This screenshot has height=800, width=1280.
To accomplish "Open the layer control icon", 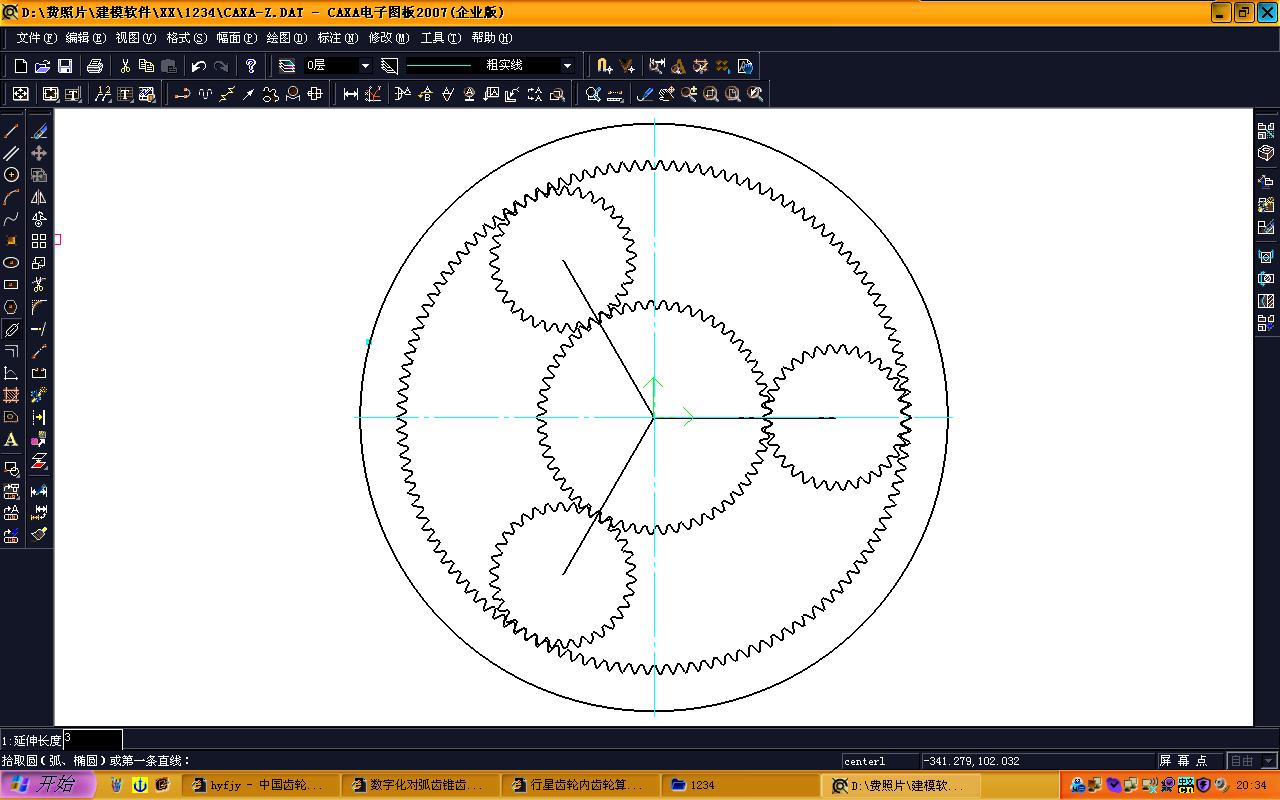I will (287, 66).
